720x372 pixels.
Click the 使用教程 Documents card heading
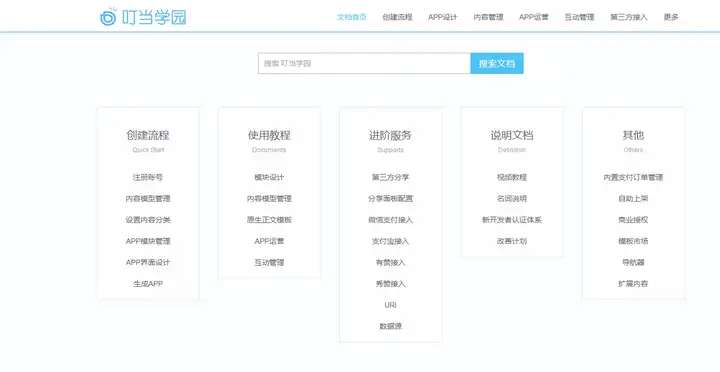(x=269, y=140)
